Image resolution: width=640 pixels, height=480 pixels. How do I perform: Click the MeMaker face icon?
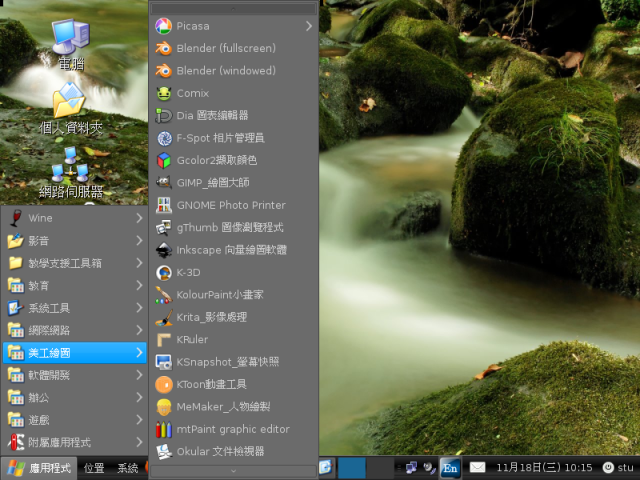164,407
